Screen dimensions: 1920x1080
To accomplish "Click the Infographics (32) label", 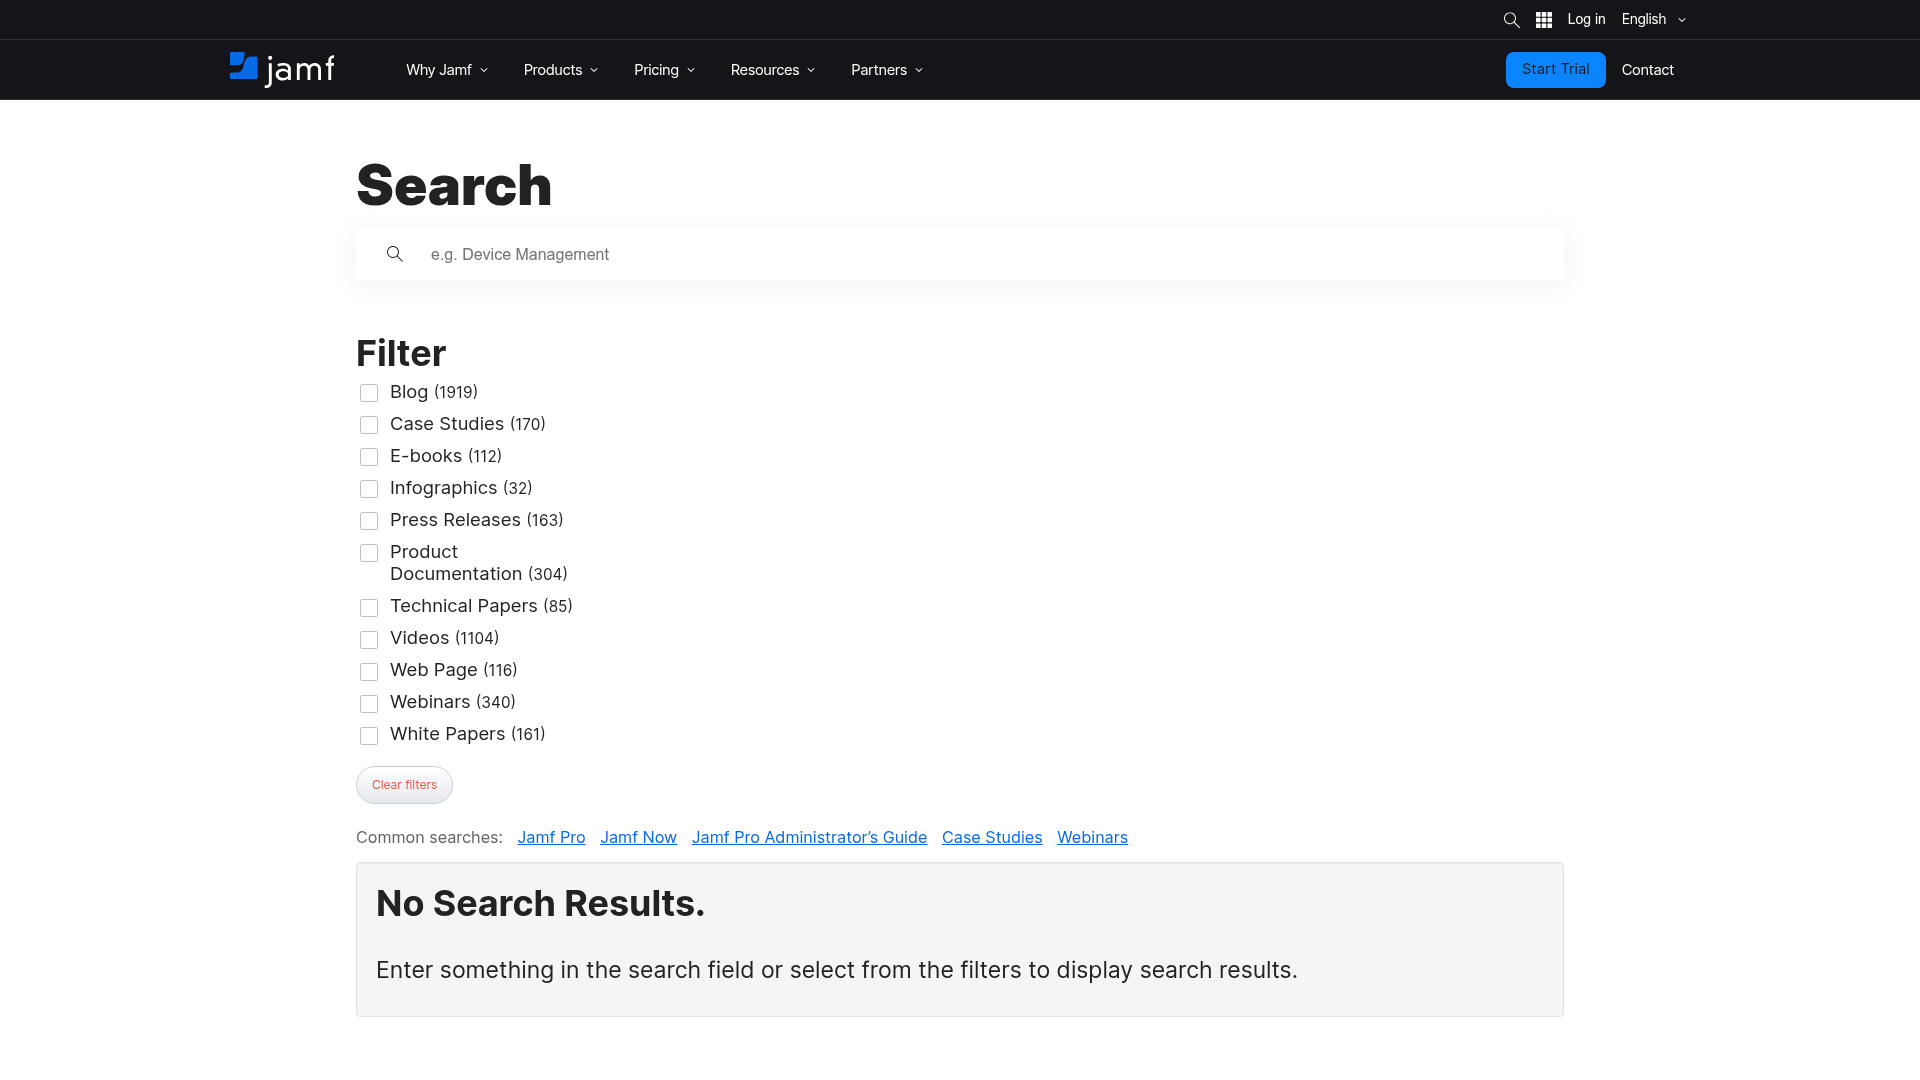I will click(x=461, y=488).
